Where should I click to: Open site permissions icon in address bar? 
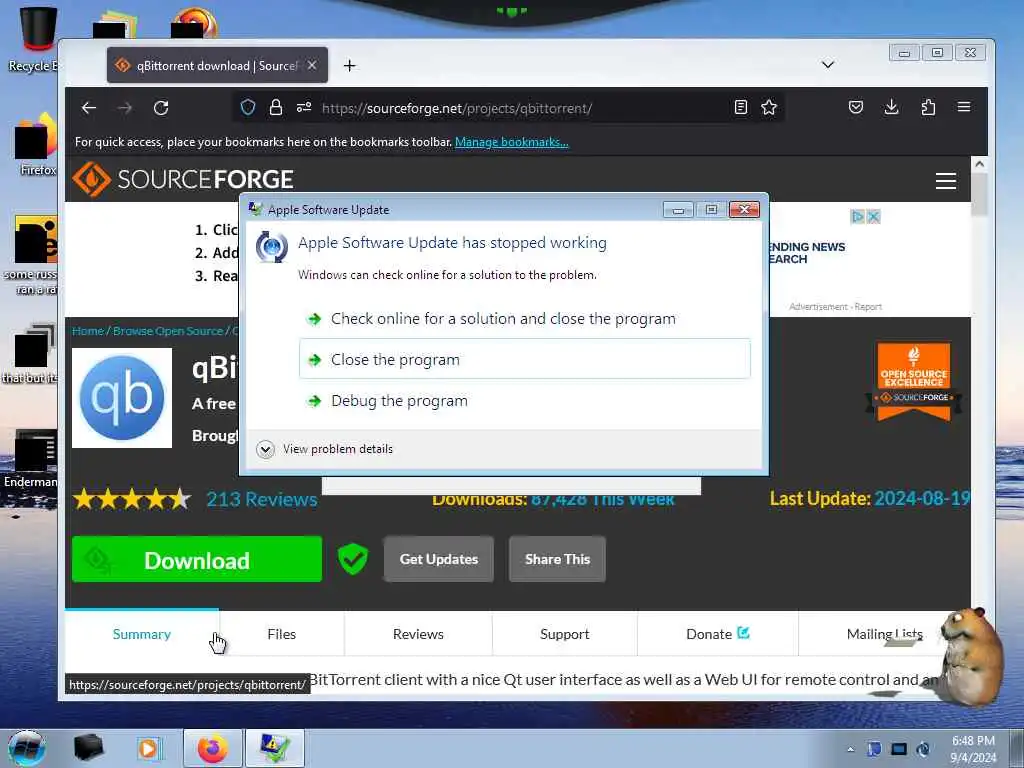pos(304,107)
